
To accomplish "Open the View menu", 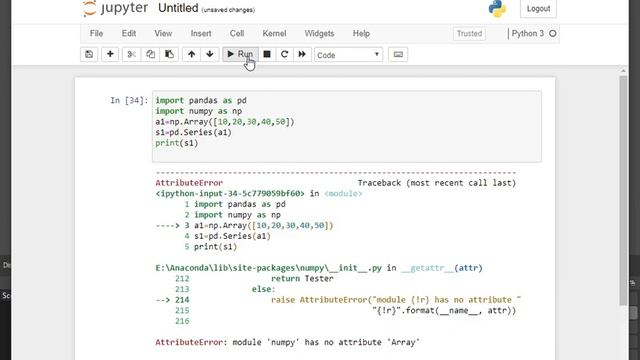I will pyautogui.click(x=163, y=33).
